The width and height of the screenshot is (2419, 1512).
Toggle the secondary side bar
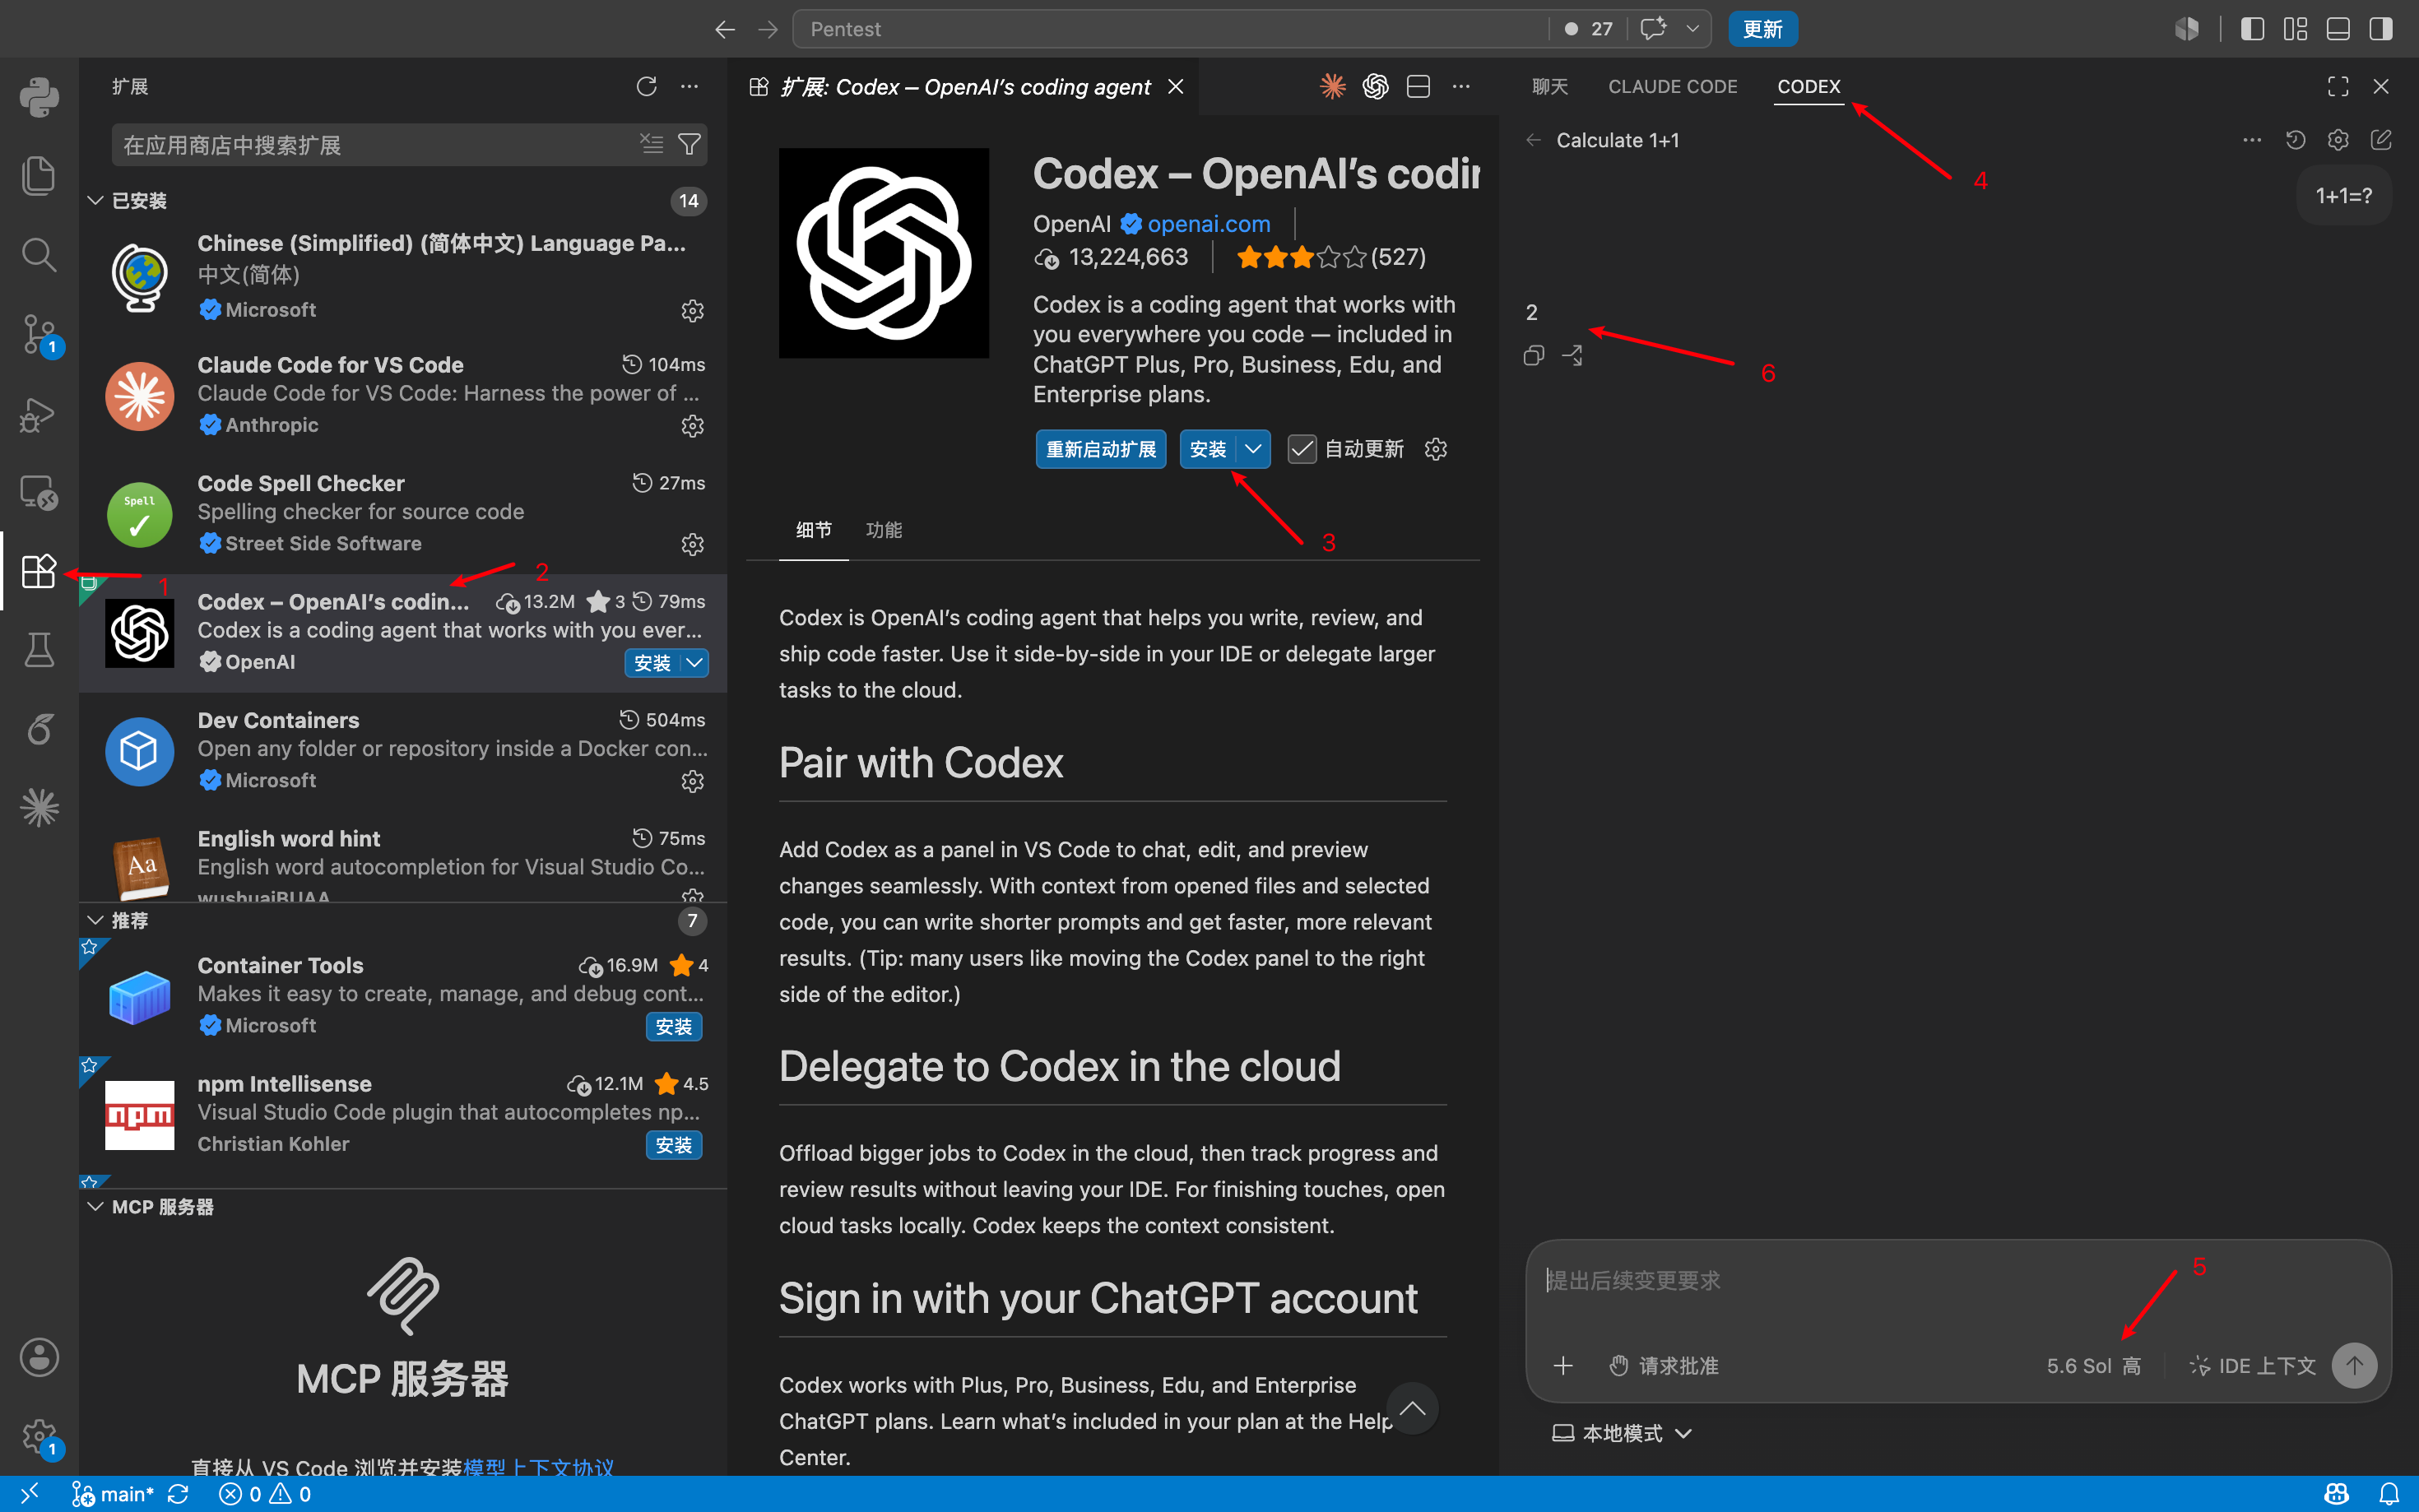click(x=2381, y=29)
